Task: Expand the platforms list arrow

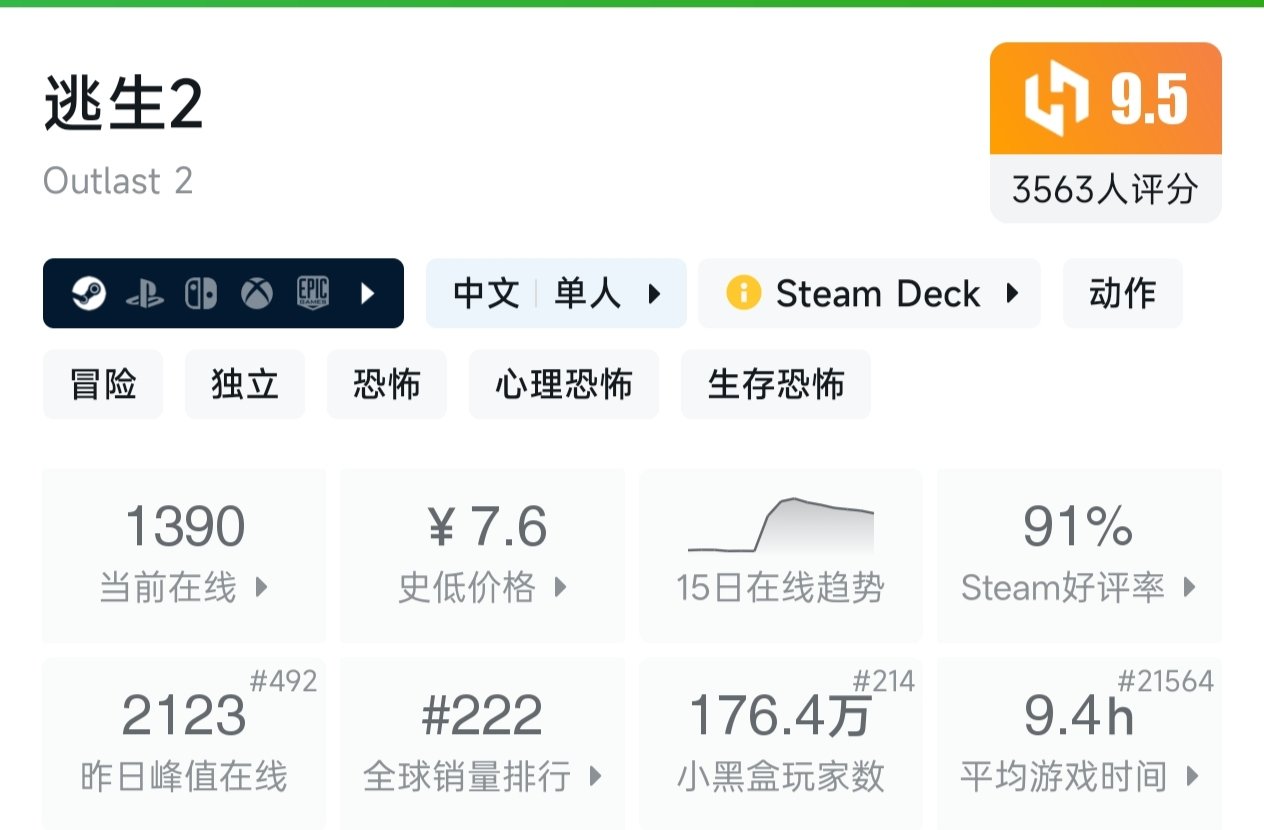Action: coord(367,293)
